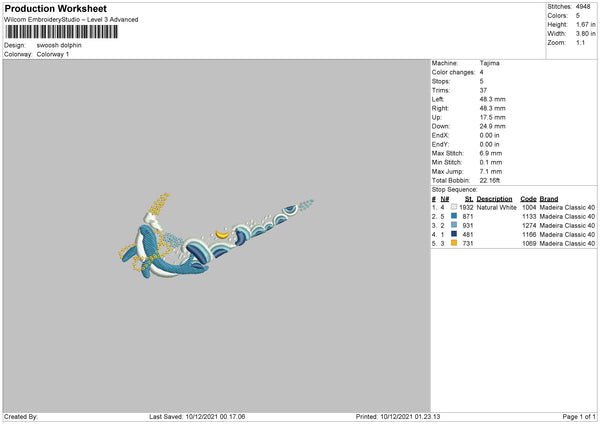Click the stitch count 731 in row 5

[x=468, y=243]
